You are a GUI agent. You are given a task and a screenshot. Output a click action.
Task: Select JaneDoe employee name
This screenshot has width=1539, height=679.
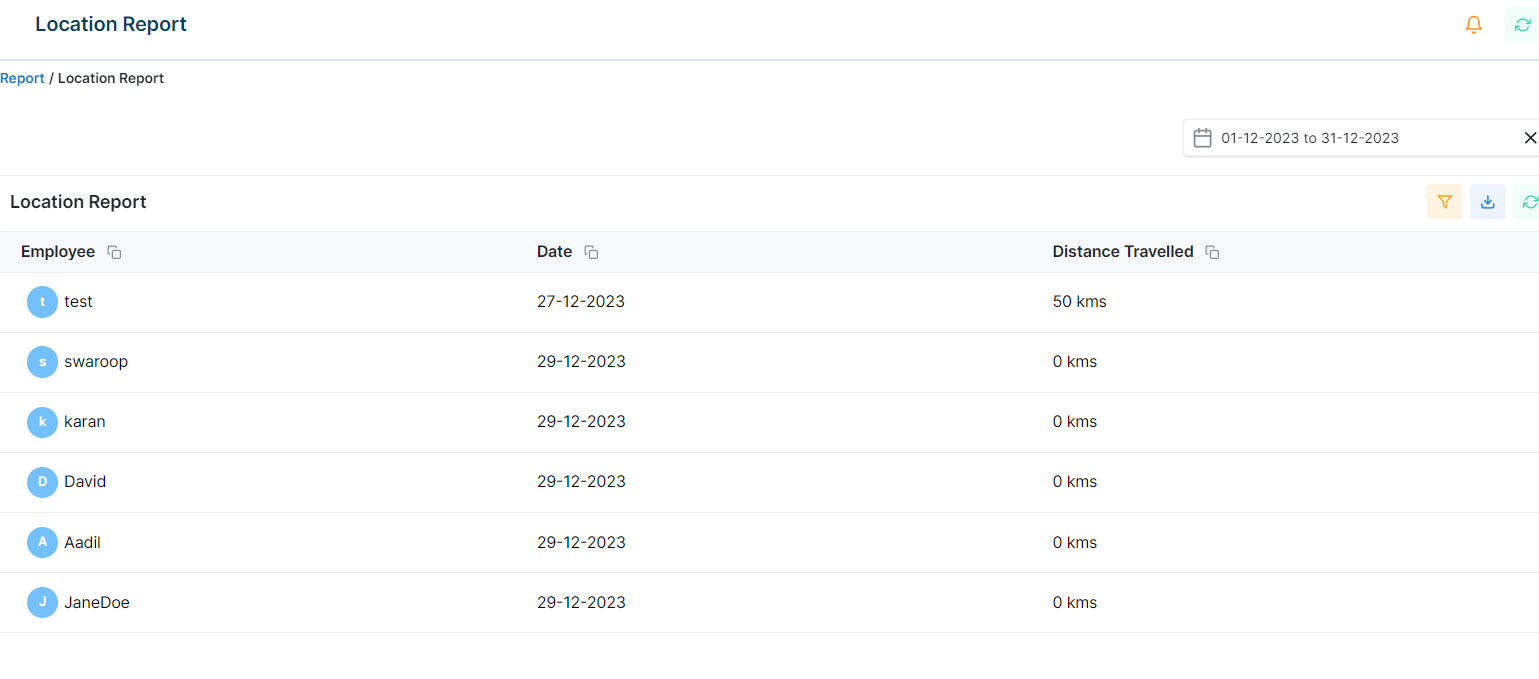97,603
